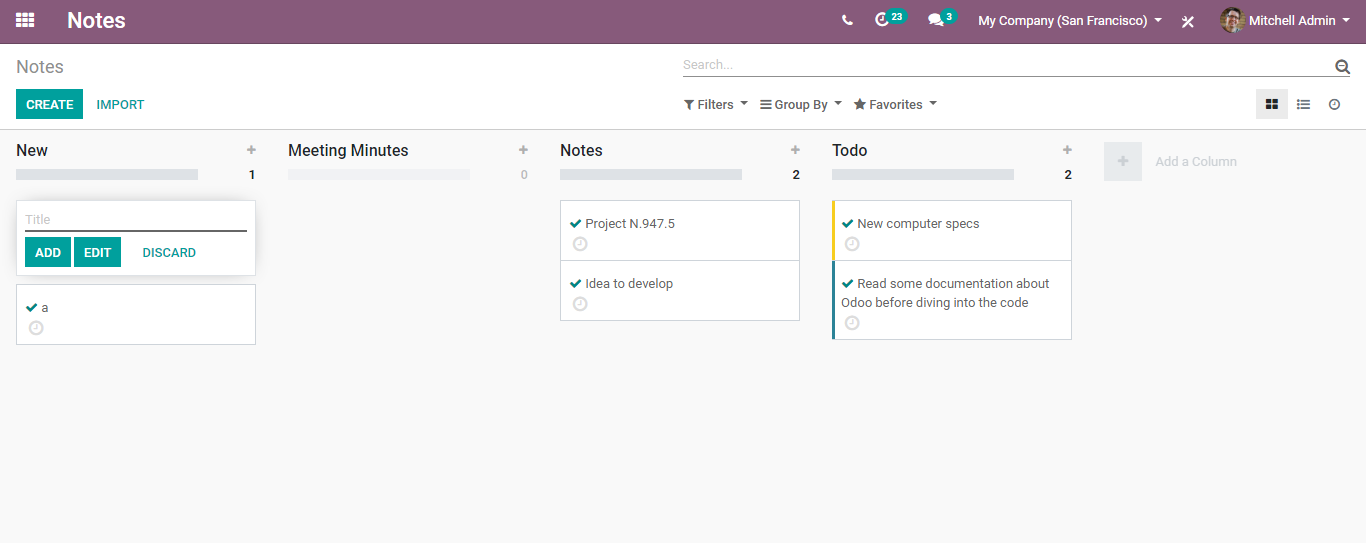Image resolution: width=1366 pixels, height=543 pixels.
Task: Click Meeting Minutes column progress bar
Action: coord(379,174)
